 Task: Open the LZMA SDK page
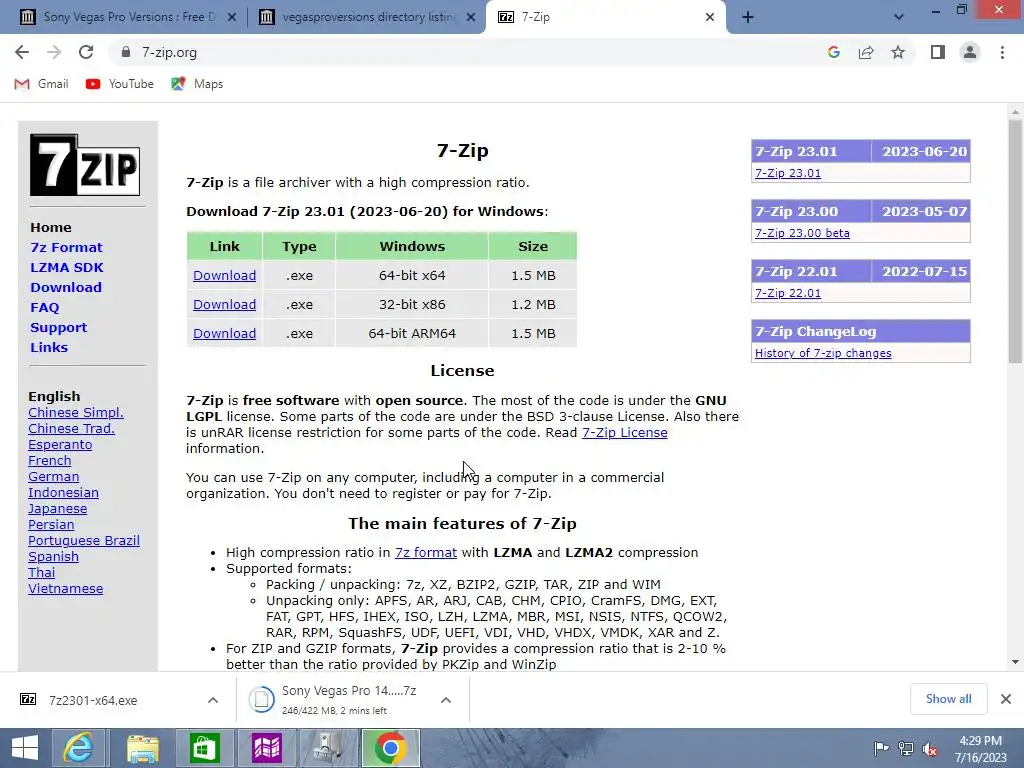(x=67, y=267)
